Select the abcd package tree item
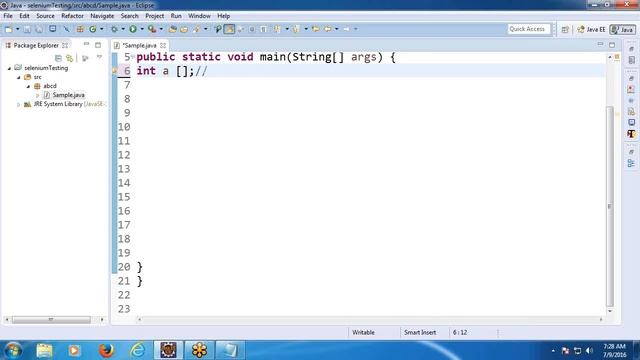 [x=50, y=86]
